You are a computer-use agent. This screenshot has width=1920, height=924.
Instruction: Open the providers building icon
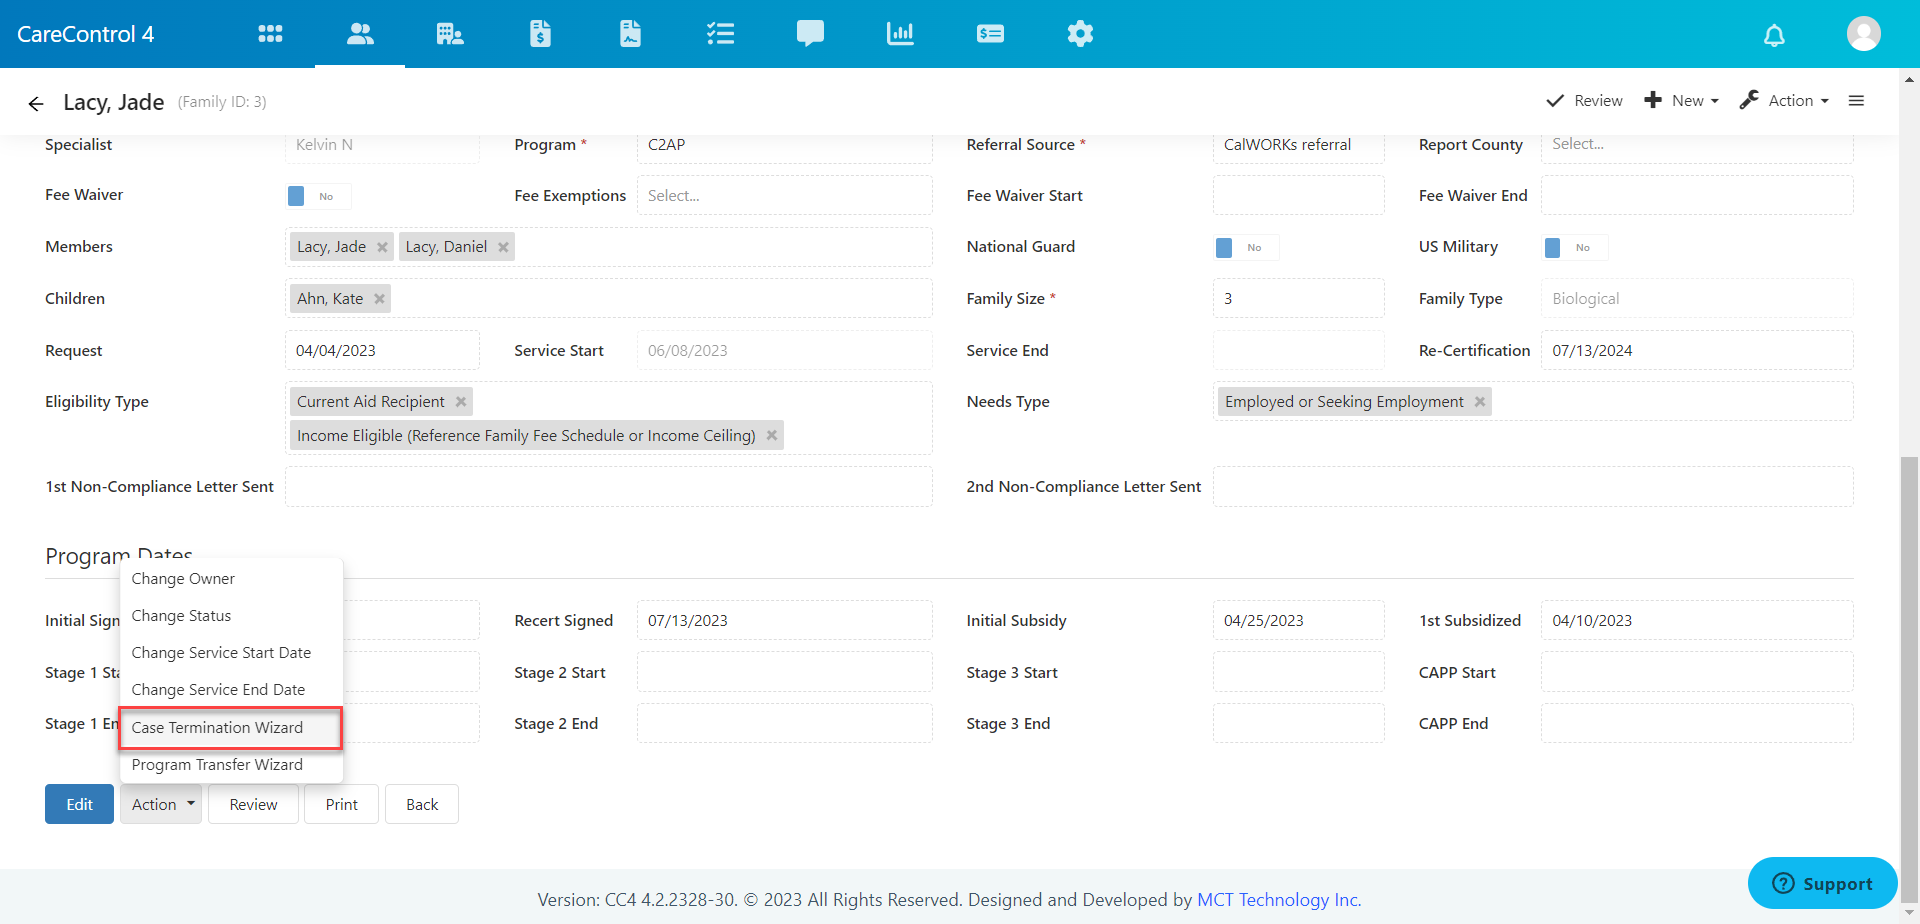[450, 34]
